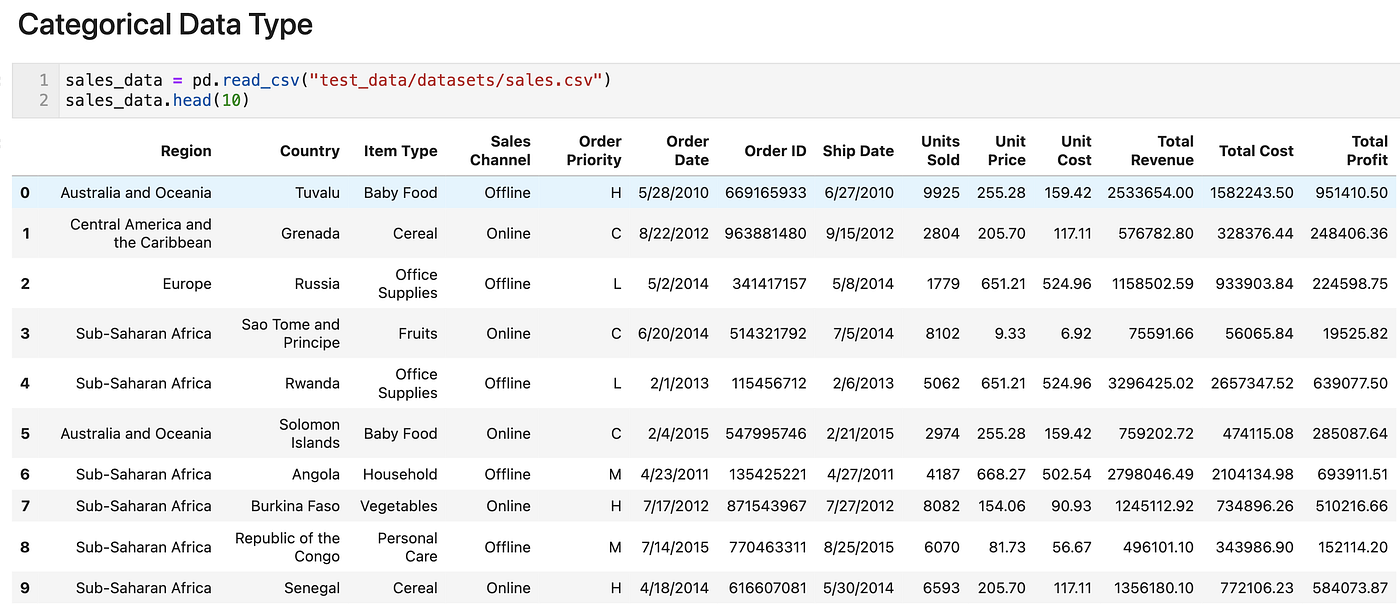Click the Order ID 669165933 cell
The width and height of the screenshot is (1400, 604).
click(766, 192)
